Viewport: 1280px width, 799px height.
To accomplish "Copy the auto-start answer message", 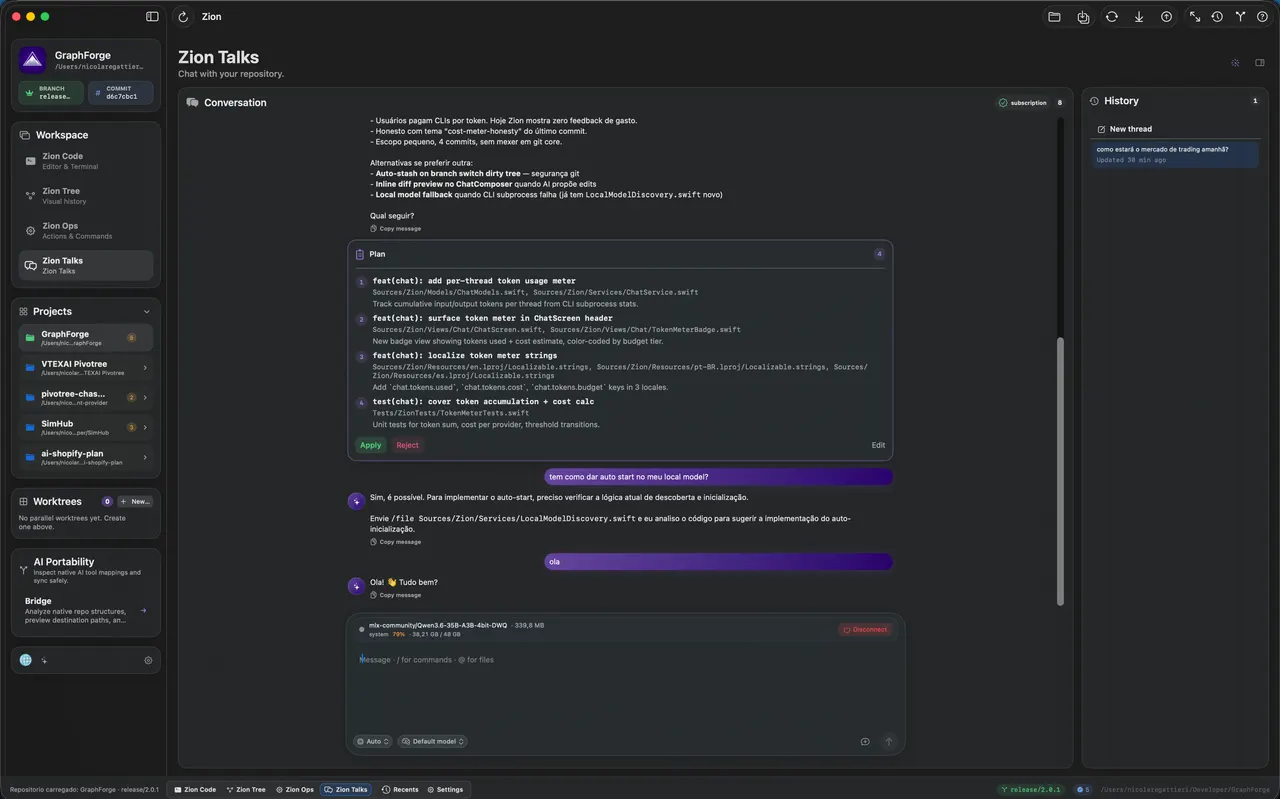I will [396, 542].
